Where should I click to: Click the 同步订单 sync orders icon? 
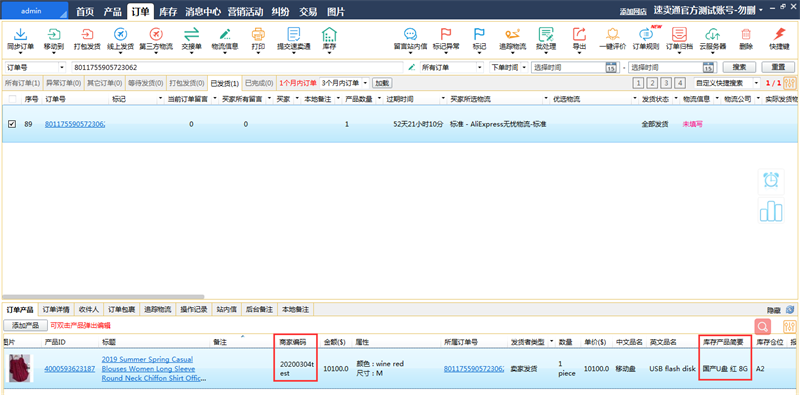pos(20,35)
